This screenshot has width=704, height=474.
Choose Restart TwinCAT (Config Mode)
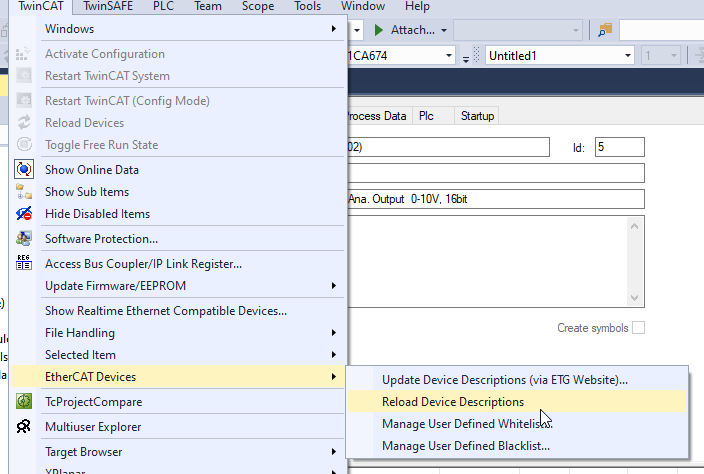179,101
